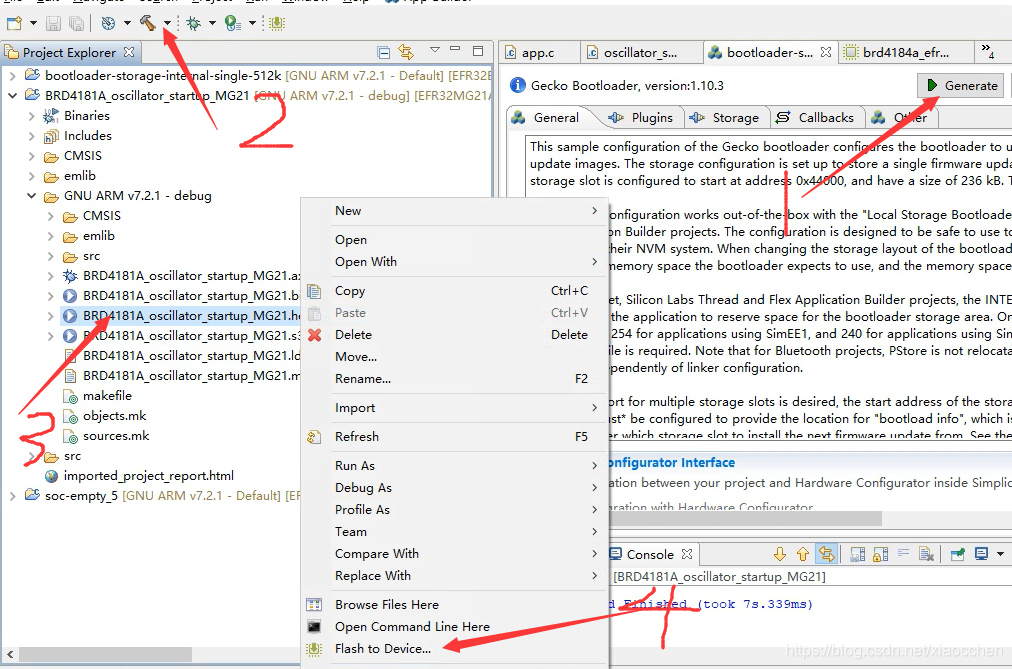Expand the bootloader-storage-internal-single-512k project
The image size is (1012, 669).
click(x=12, y=76)
